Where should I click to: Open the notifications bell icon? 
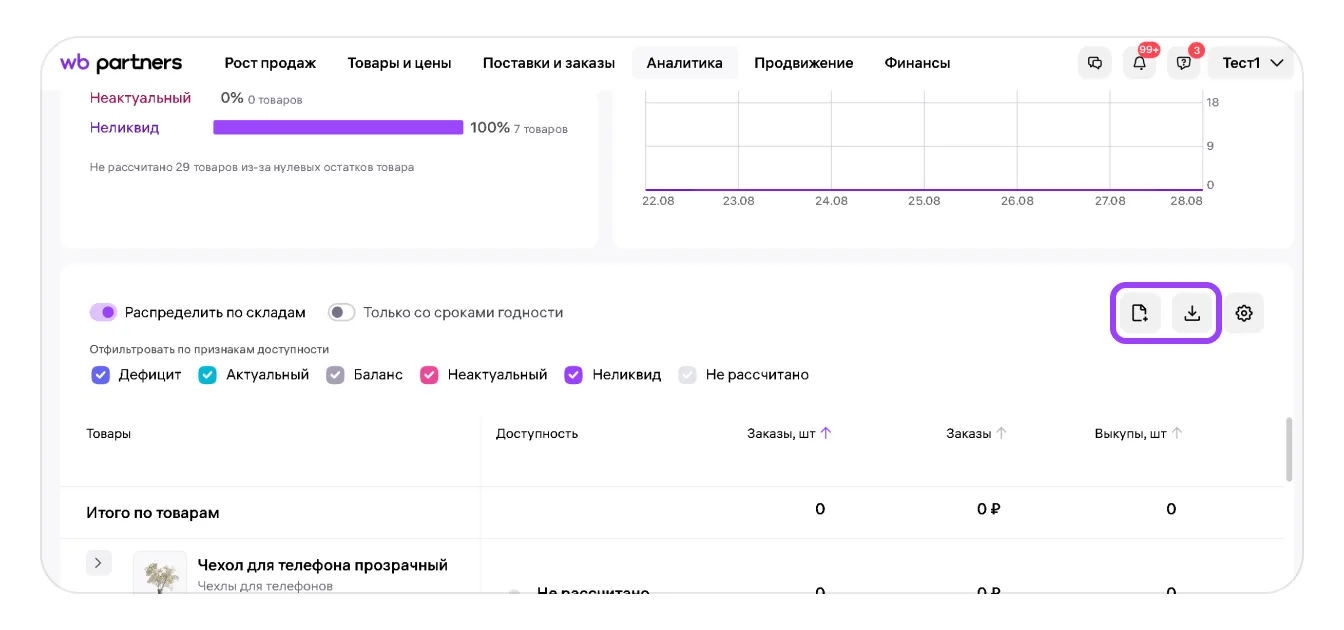(x=1139, y=63)
